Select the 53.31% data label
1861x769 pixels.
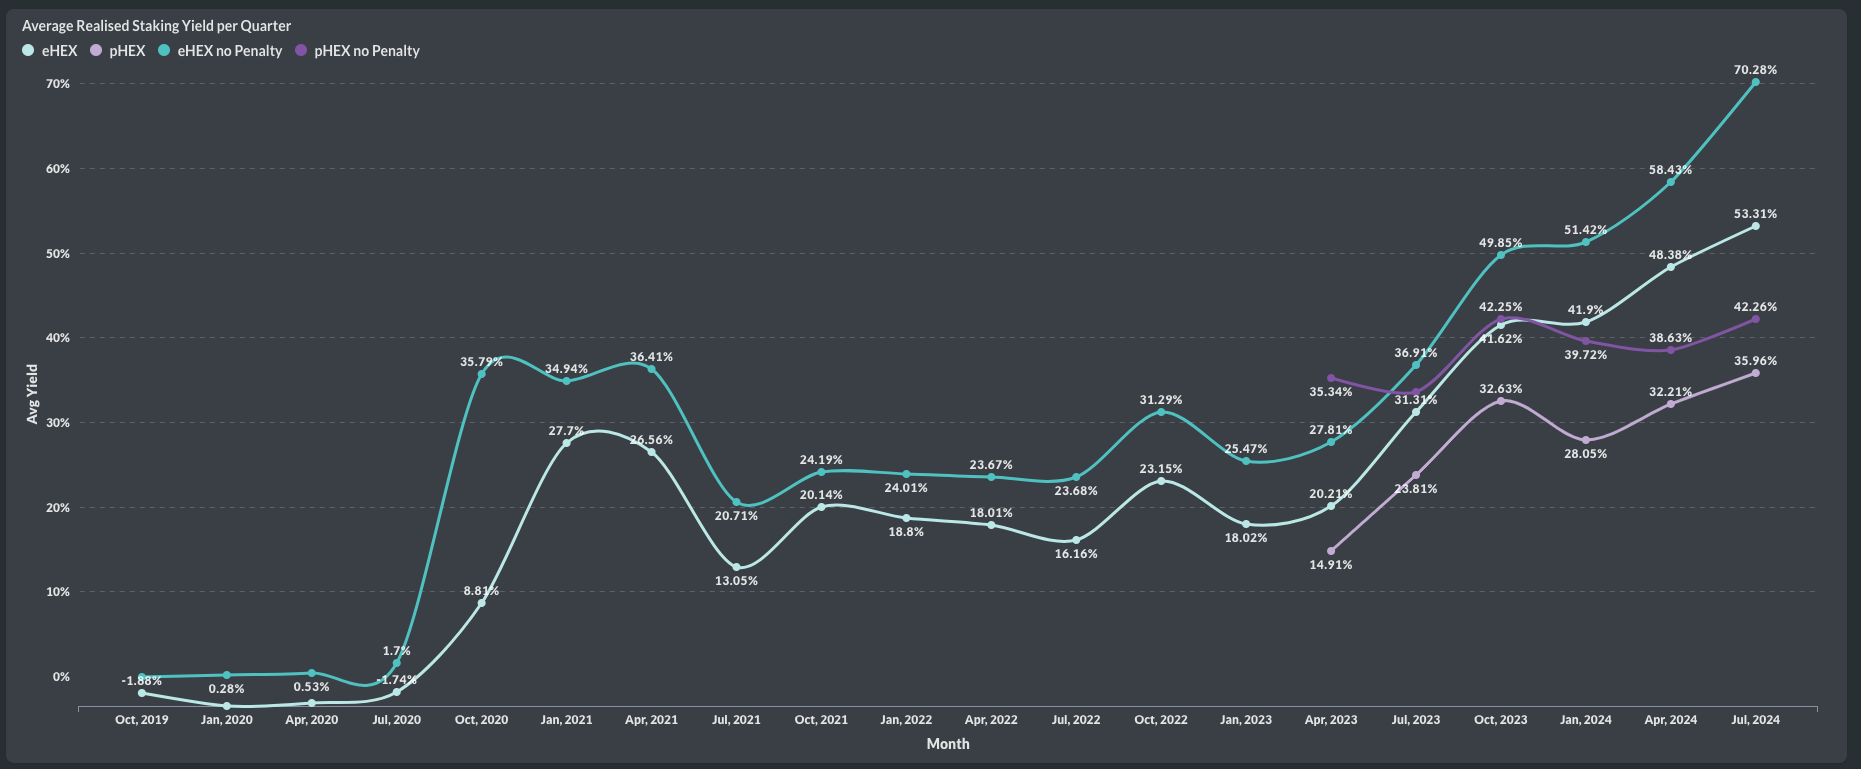[x=1756, y=214]
